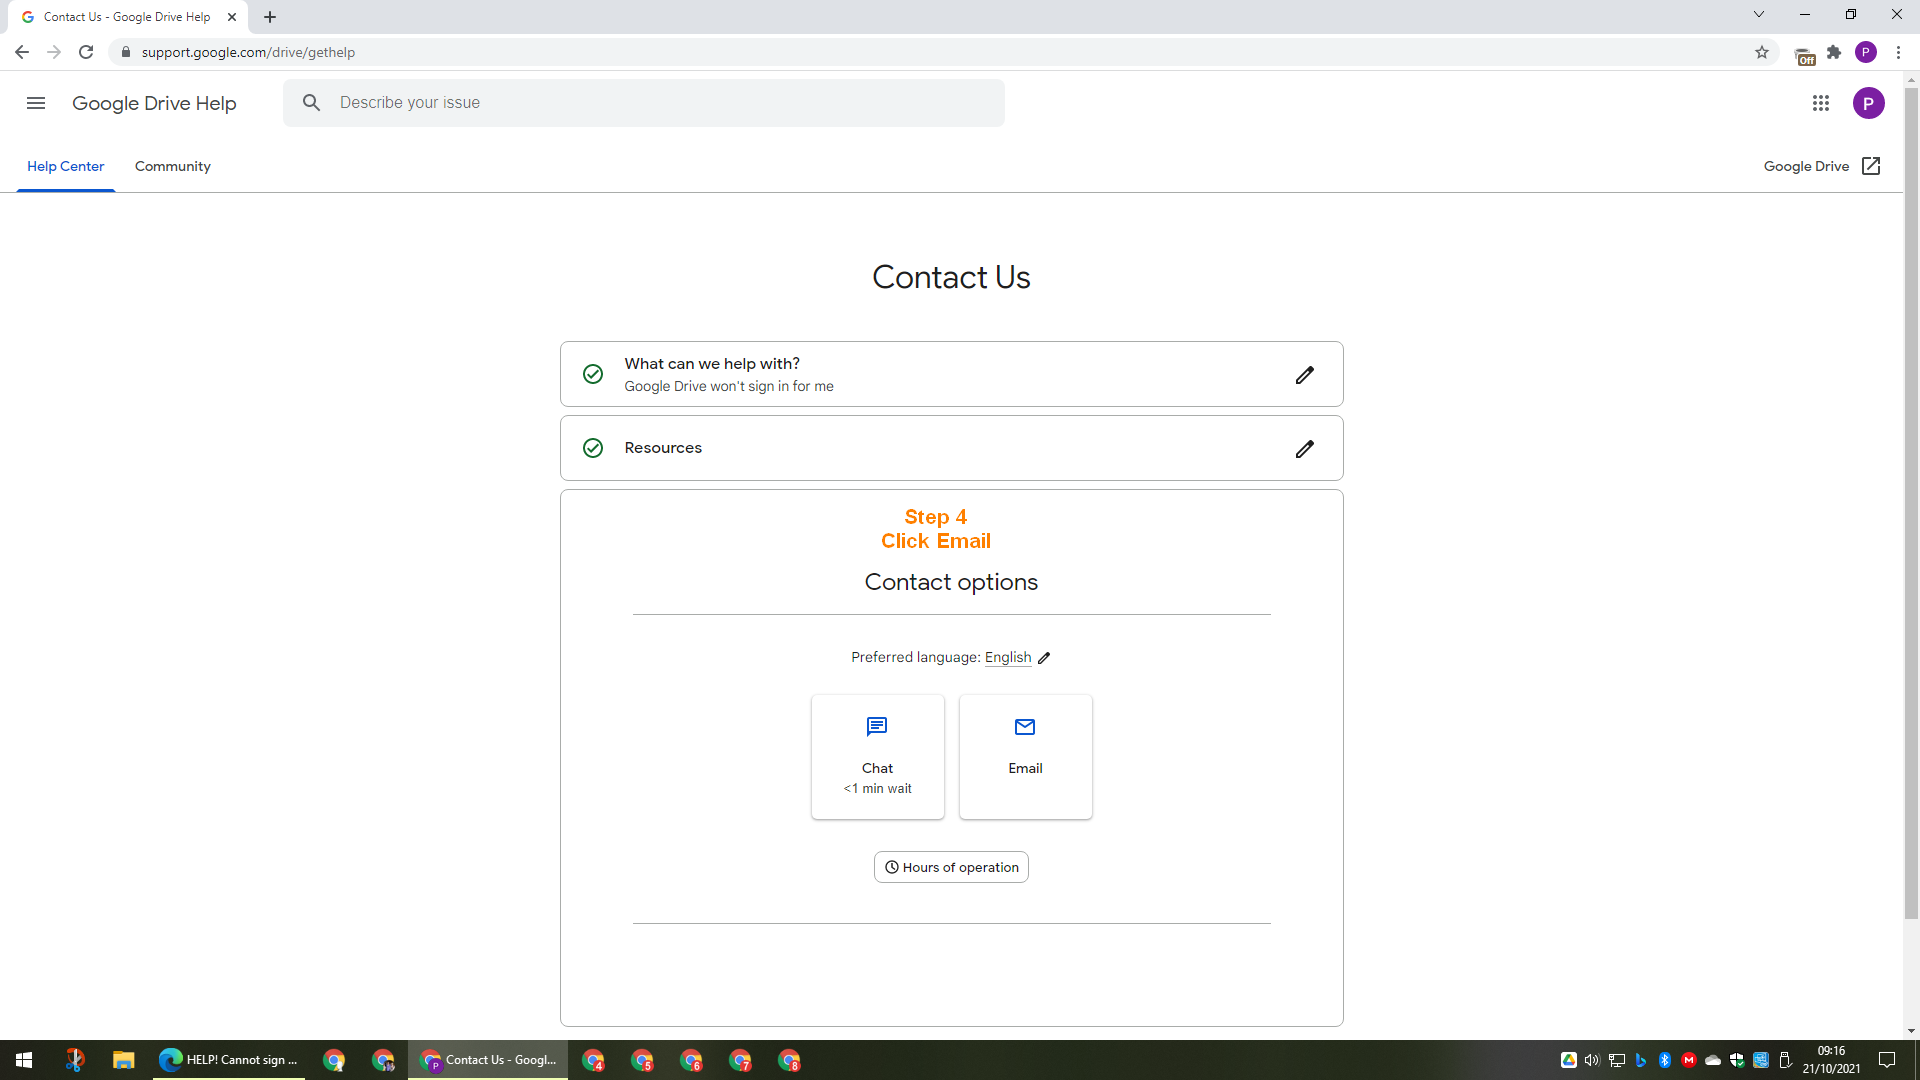1920x1080 pixels.
Task: Click the Hours of operation clock icon
Action: point(890,866)
